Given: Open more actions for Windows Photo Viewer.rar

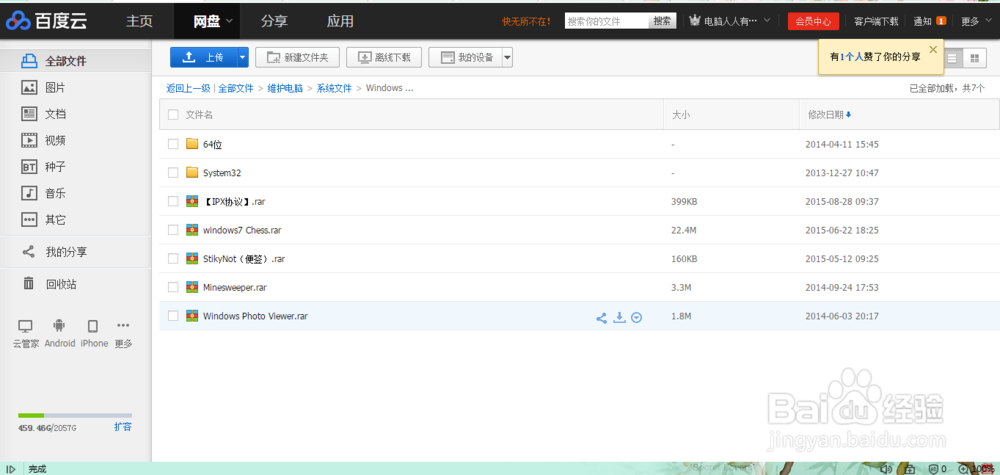Looking at the screenshot, I should (x=636, y=318).
